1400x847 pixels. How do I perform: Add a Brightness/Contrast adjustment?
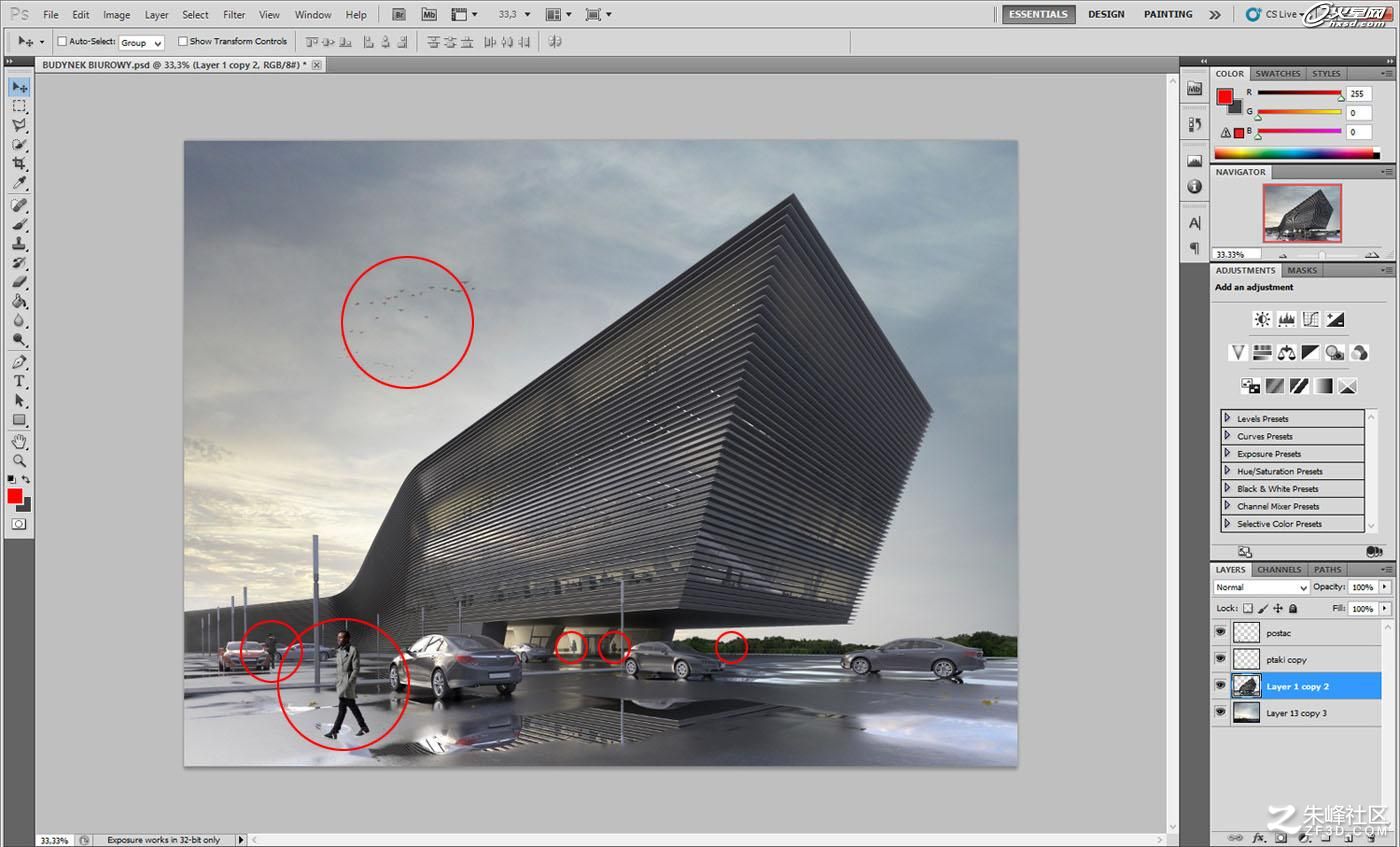1262,319
